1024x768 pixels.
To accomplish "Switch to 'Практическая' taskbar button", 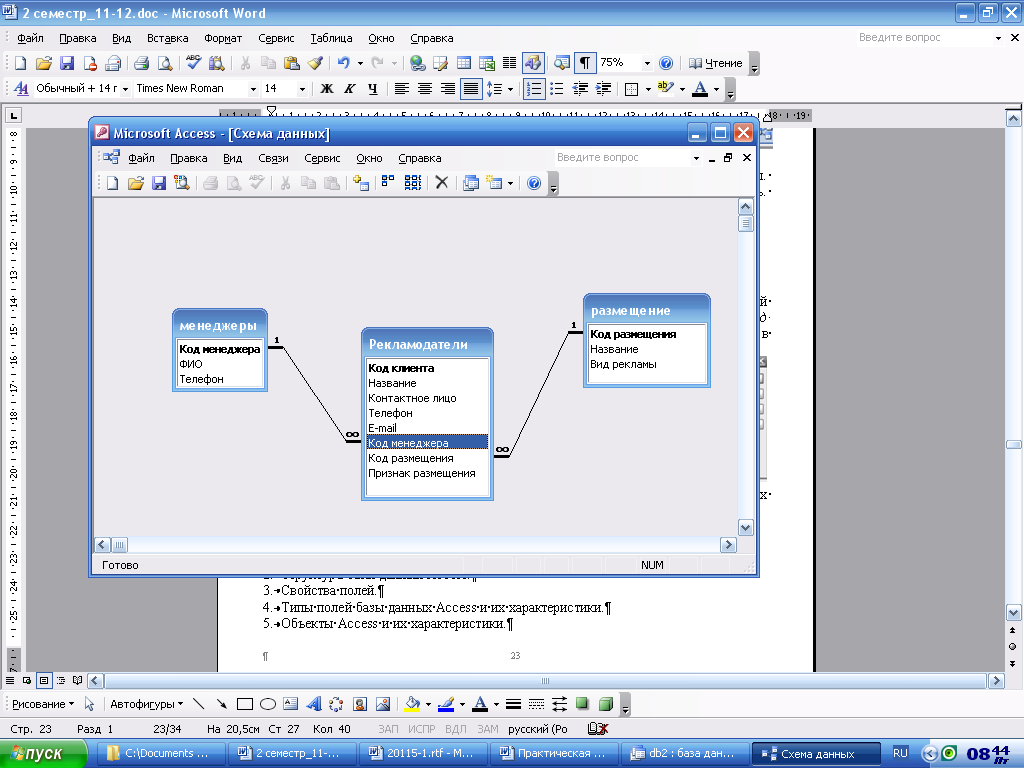I will (x=552, y=754).
